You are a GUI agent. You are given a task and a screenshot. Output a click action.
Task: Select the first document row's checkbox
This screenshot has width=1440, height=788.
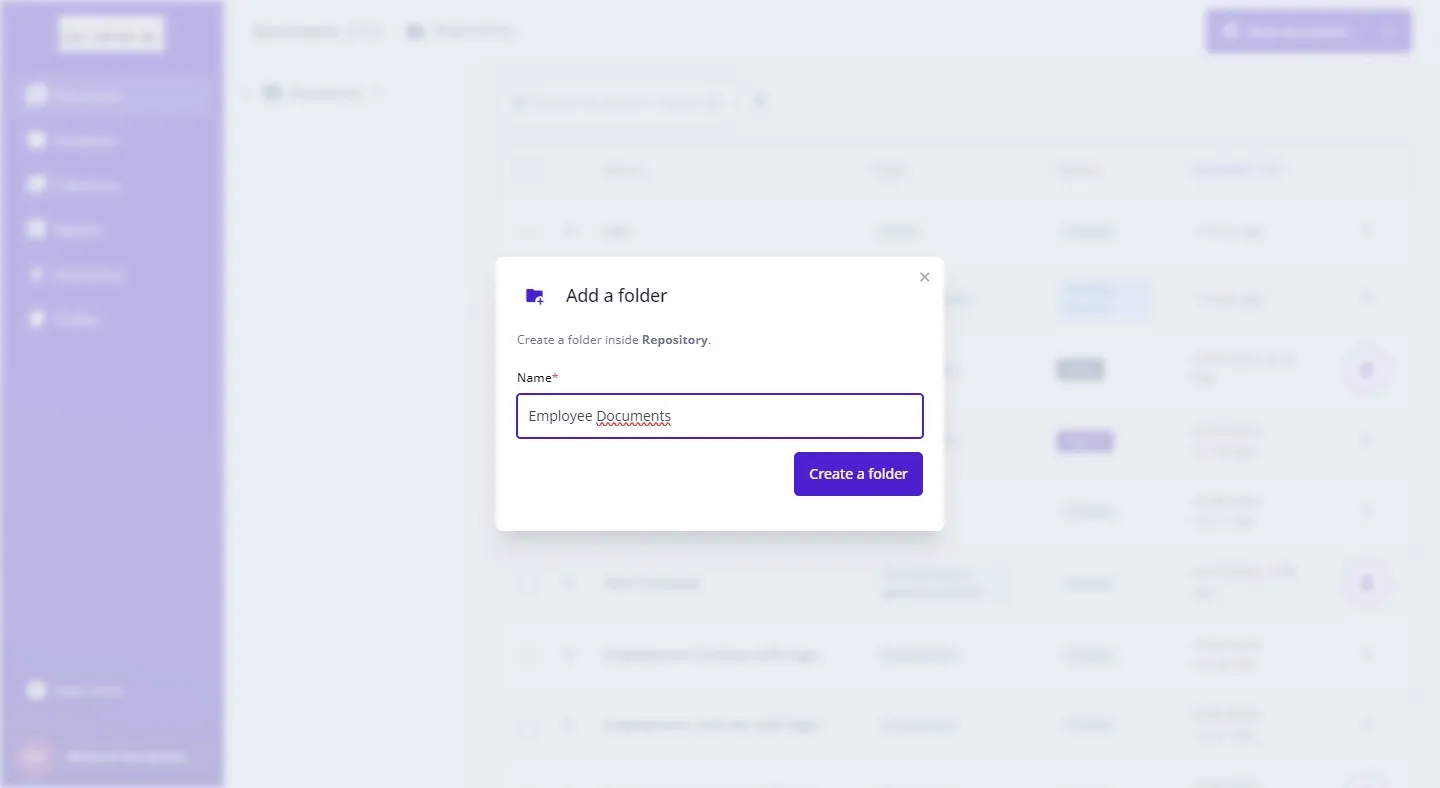coord(528,232)
